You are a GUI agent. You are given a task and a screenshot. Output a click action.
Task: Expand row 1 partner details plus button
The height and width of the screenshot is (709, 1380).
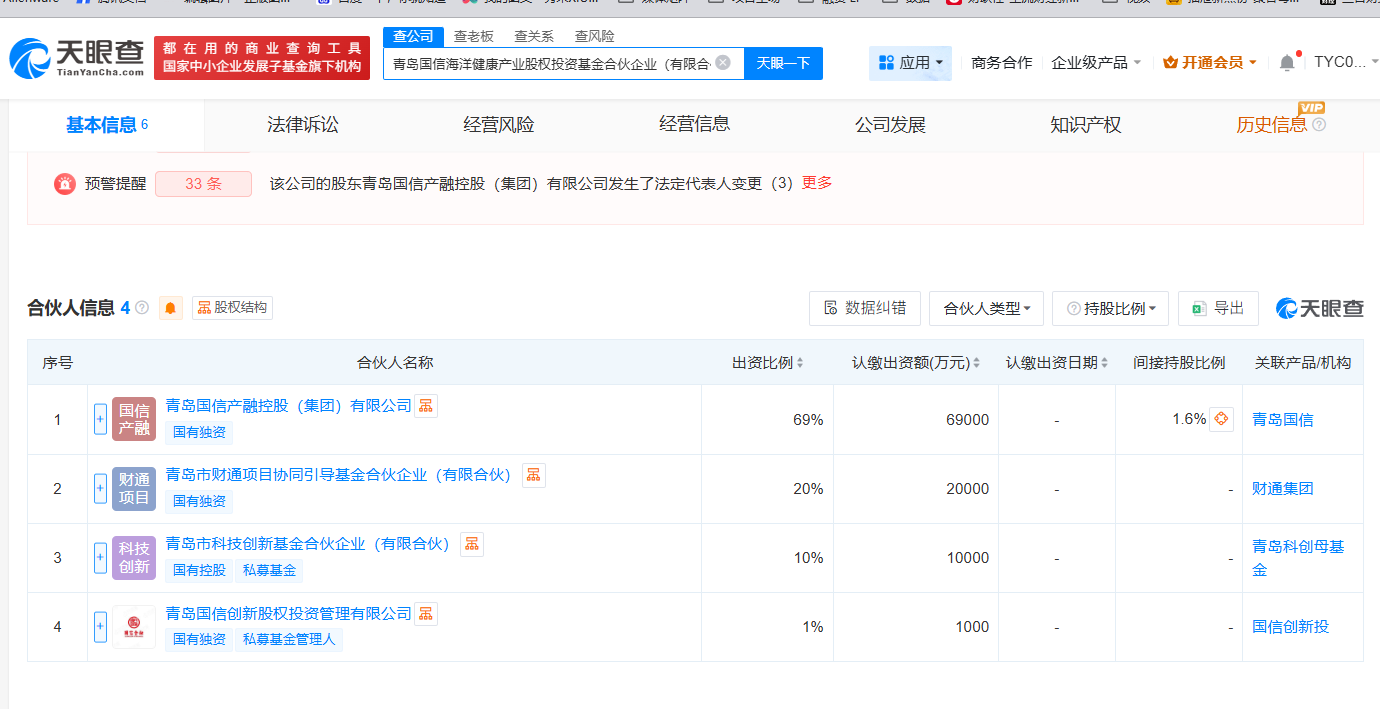[x=100, y=419]
